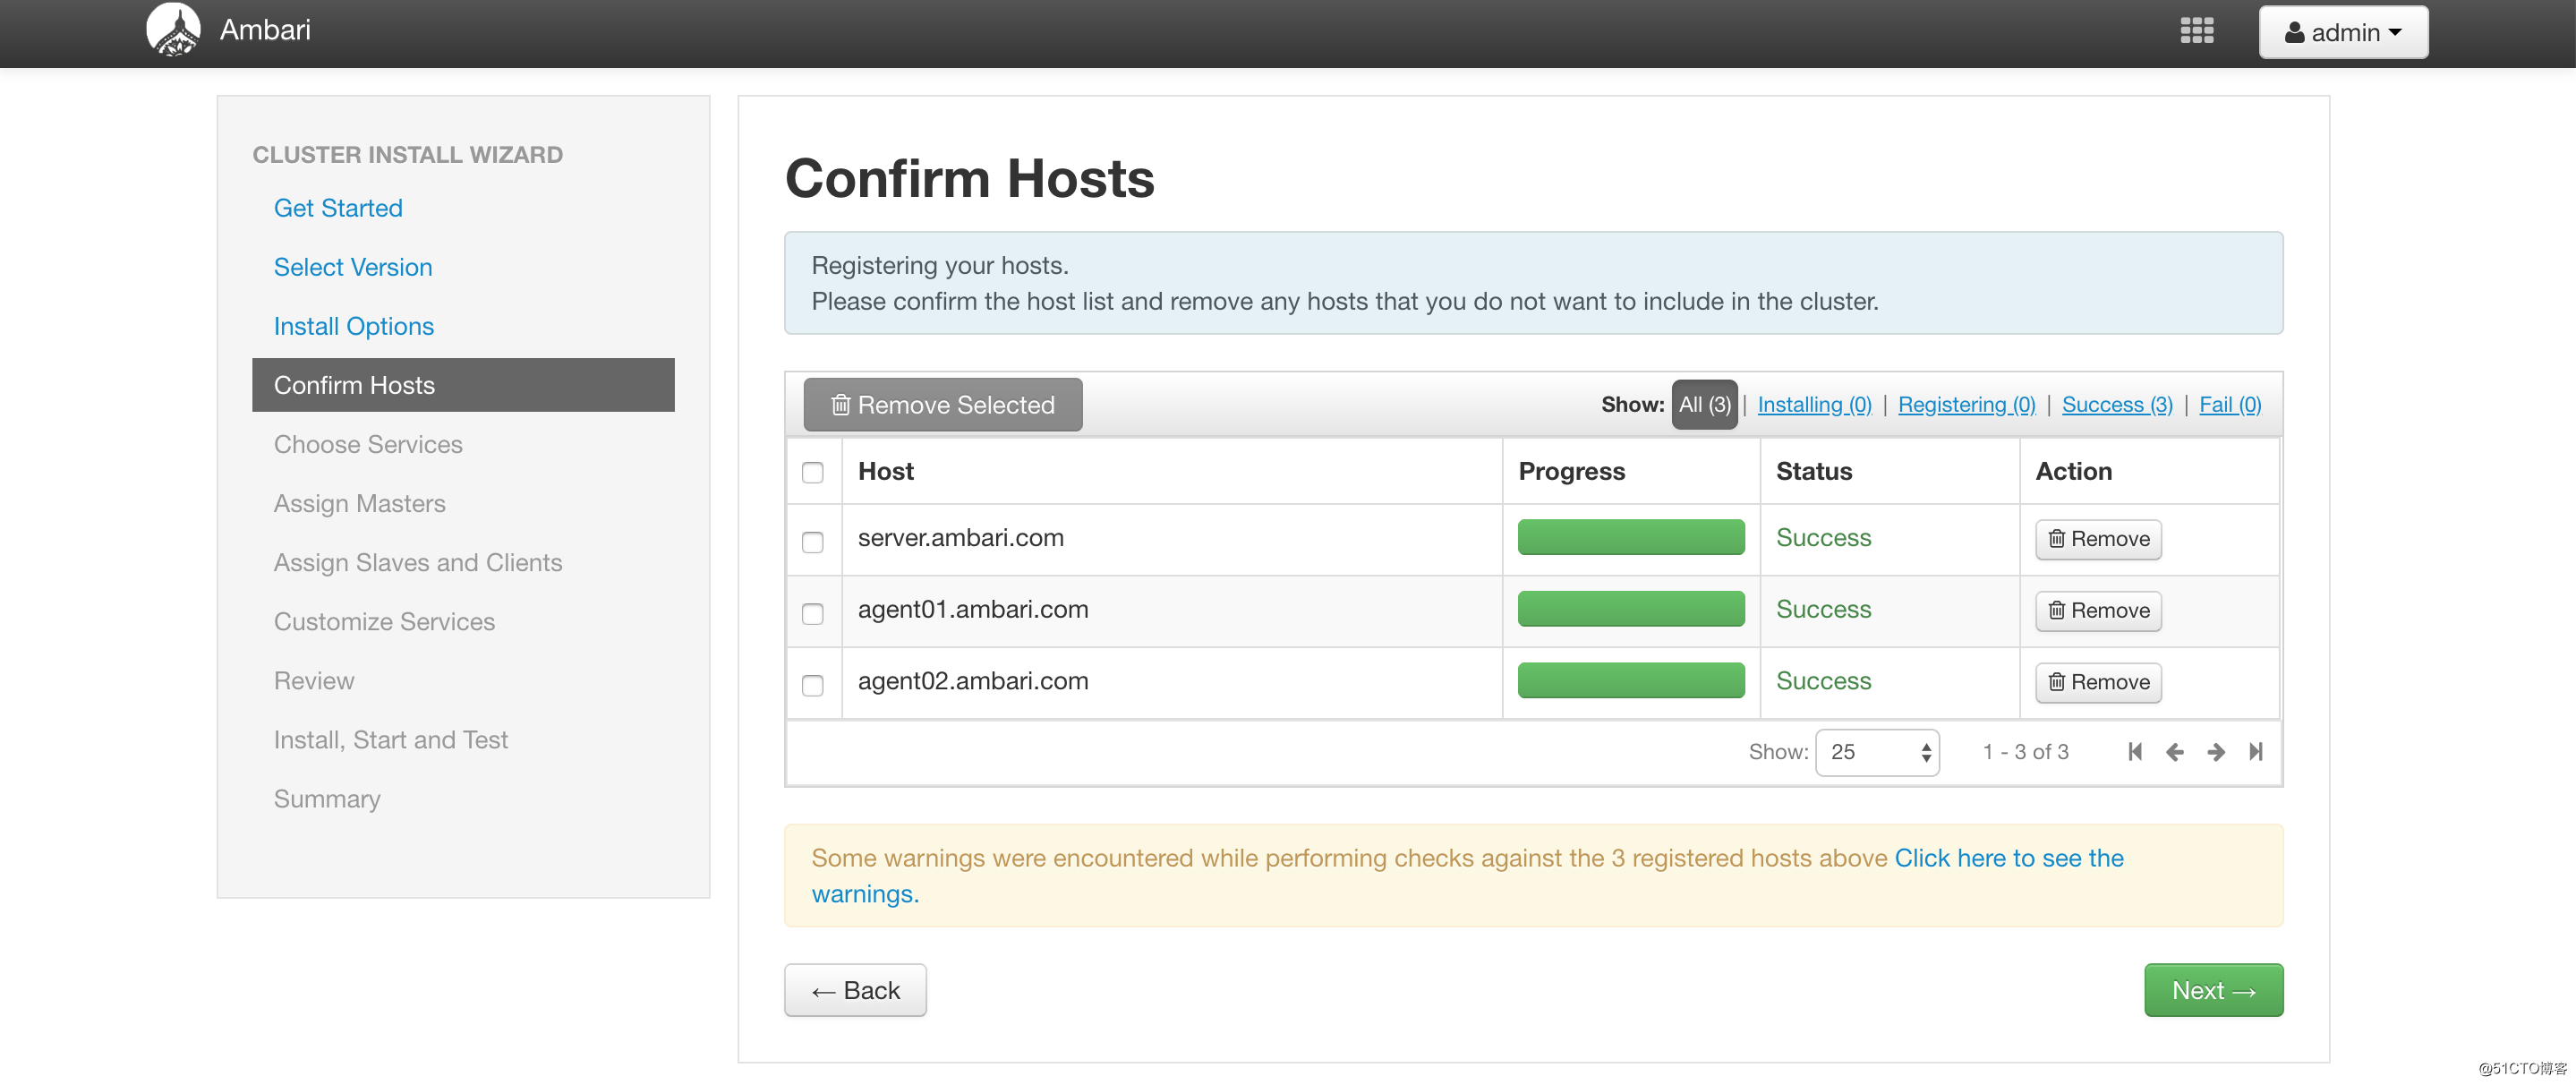Go to next page arrow
The image size is (2576, 1085).
pos(2216,751)
